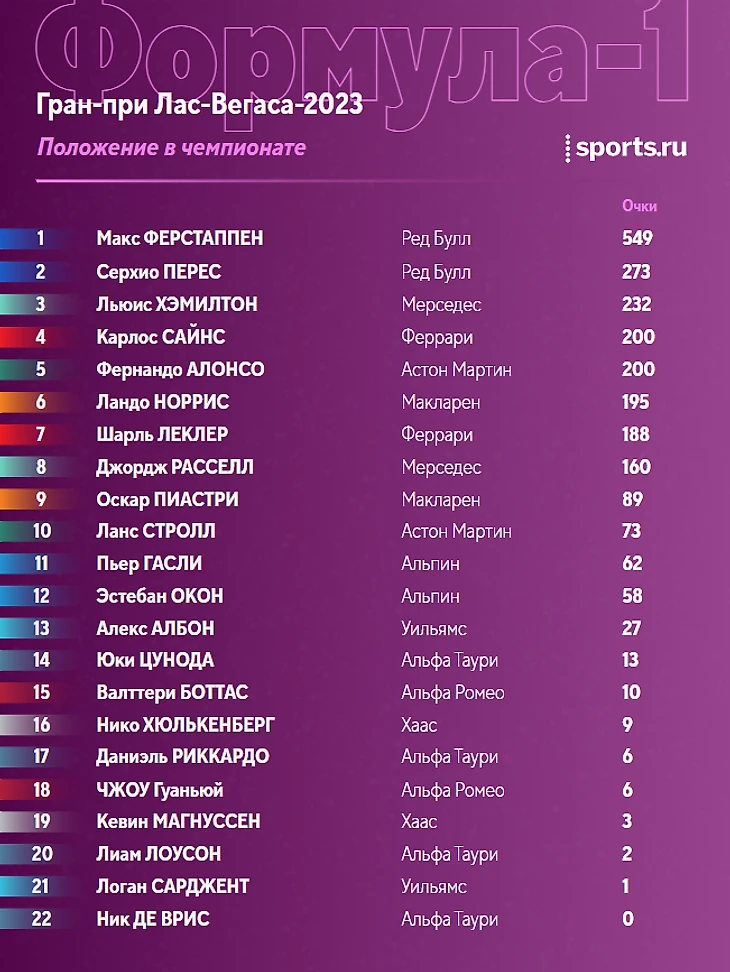Click the Положение в чемпионате subtitle

tap(172, 148)
